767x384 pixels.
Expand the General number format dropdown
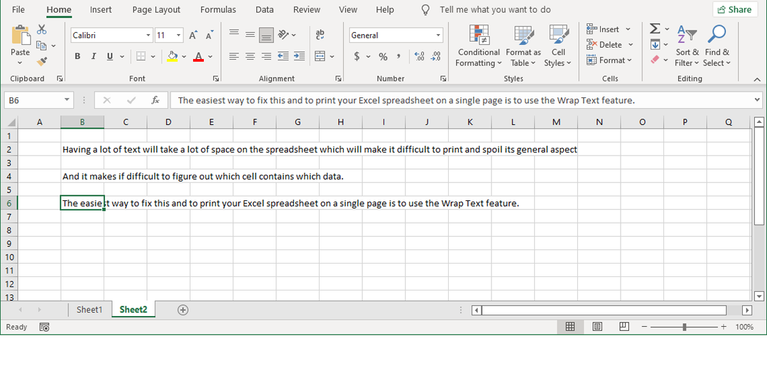(x=438, y=35)
